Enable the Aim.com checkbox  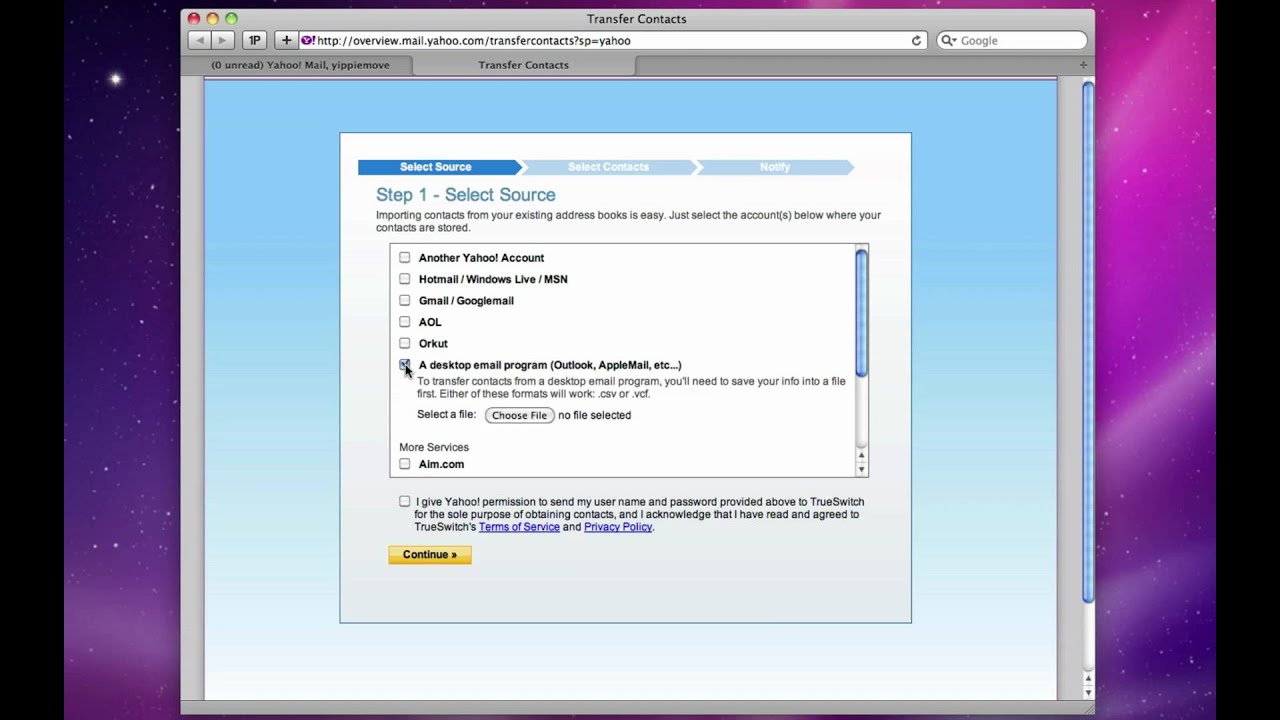[x=405, y=464]
